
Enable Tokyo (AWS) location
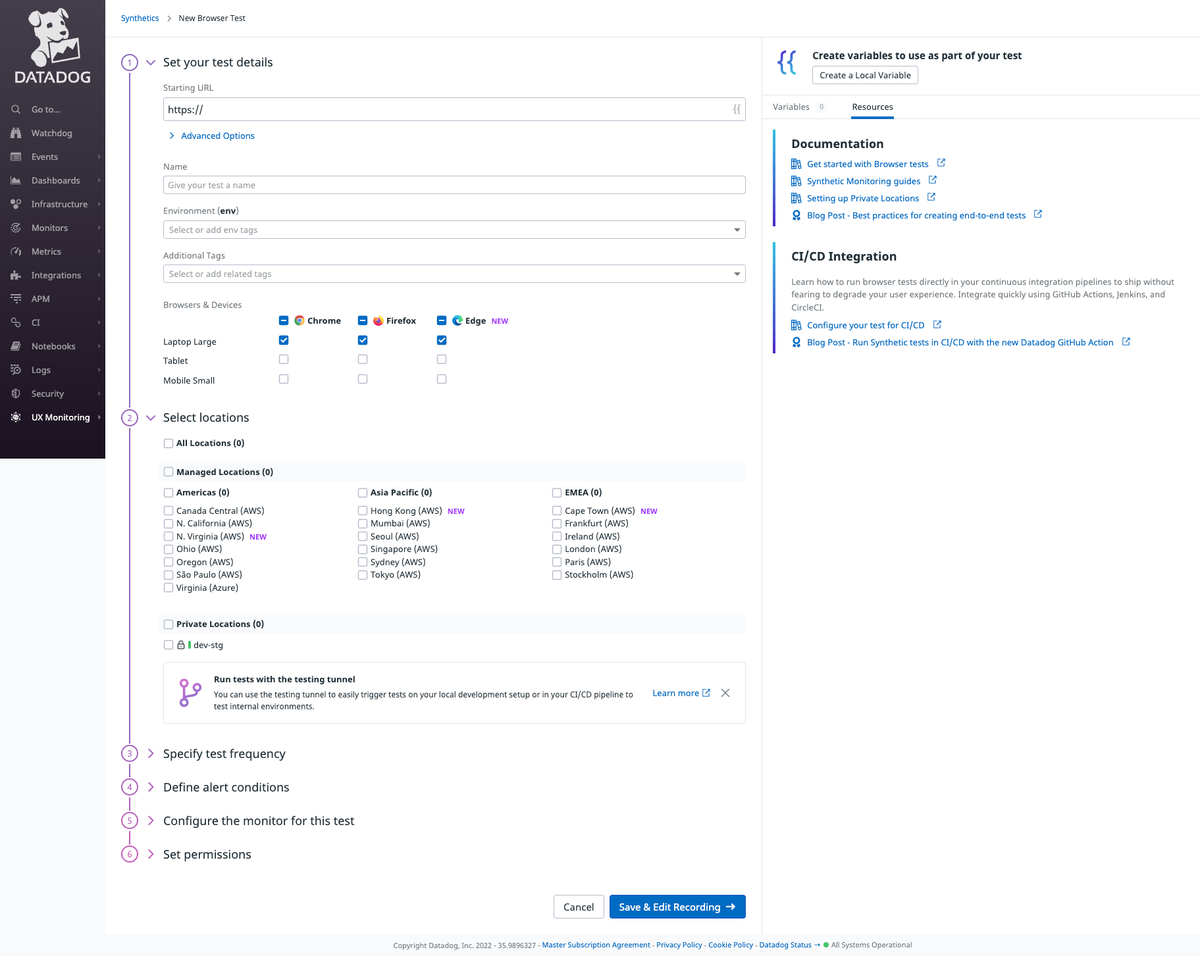(x=362, y=575)
